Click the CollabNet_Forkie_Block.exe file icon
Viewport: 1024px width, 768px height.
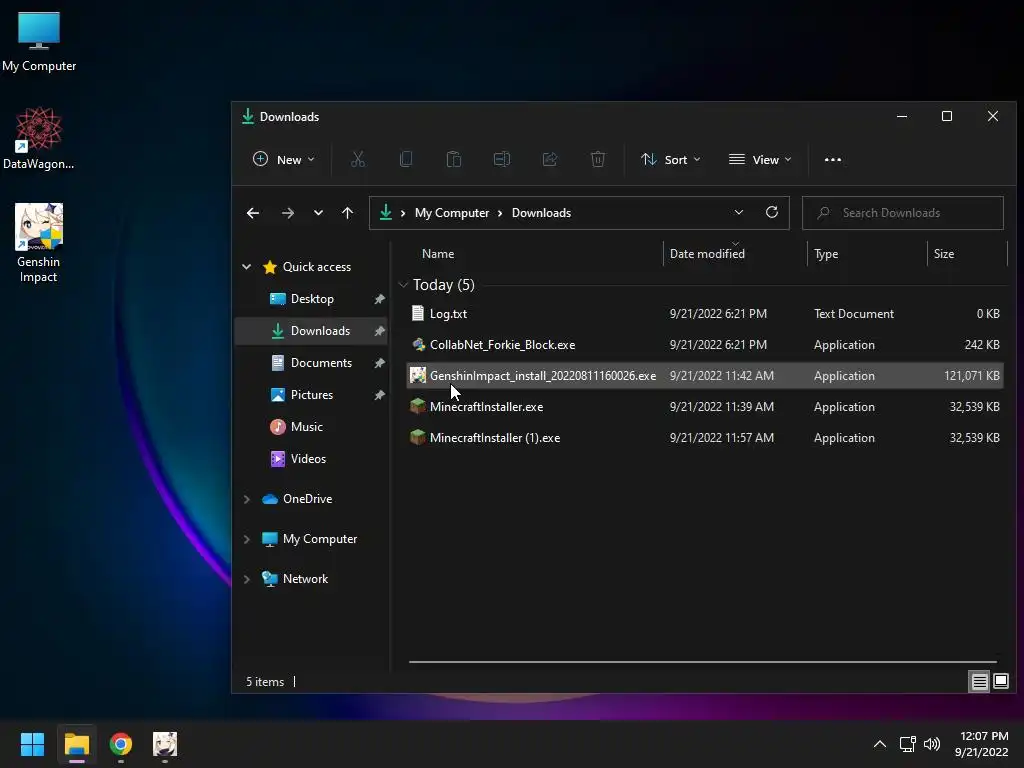pos(418,344)
